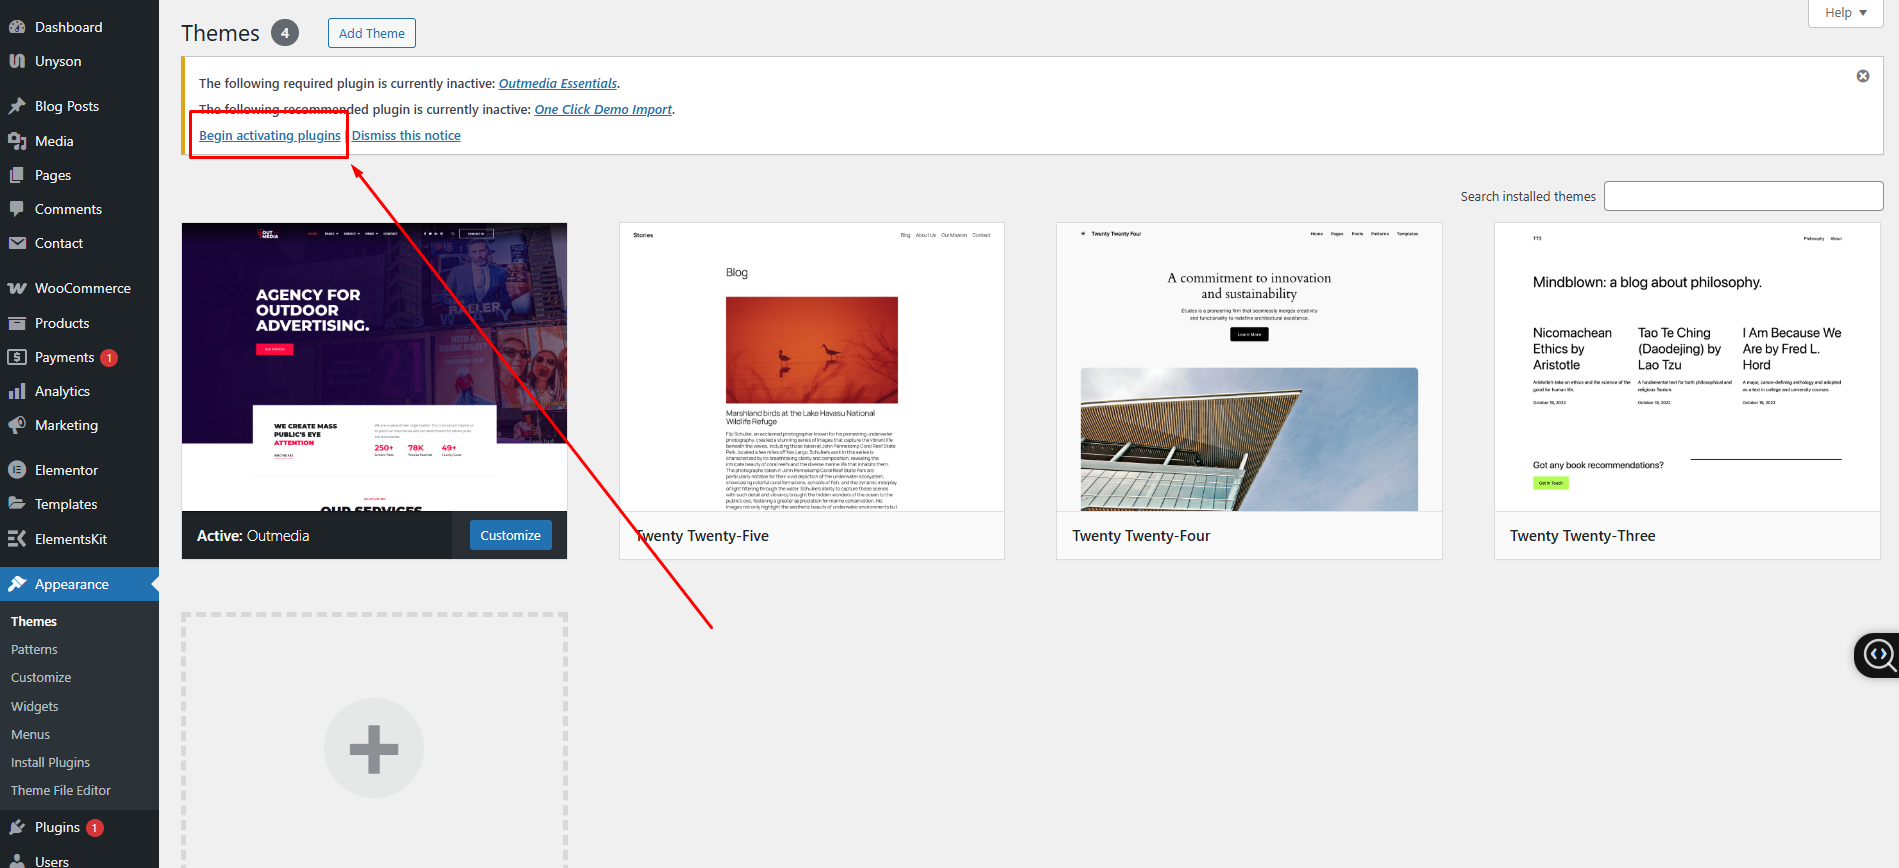Click the Blog Posts pin icon

17,106
